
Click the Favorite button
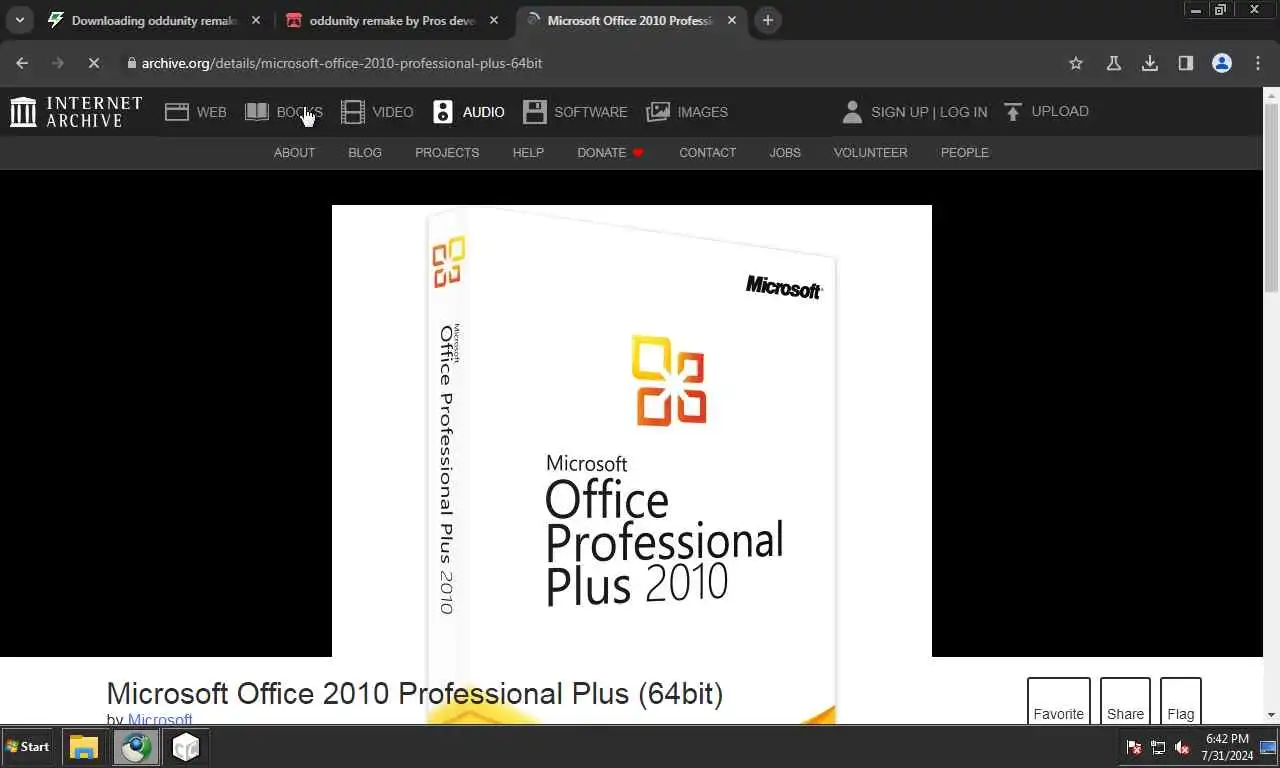[x=1058, y=700]
